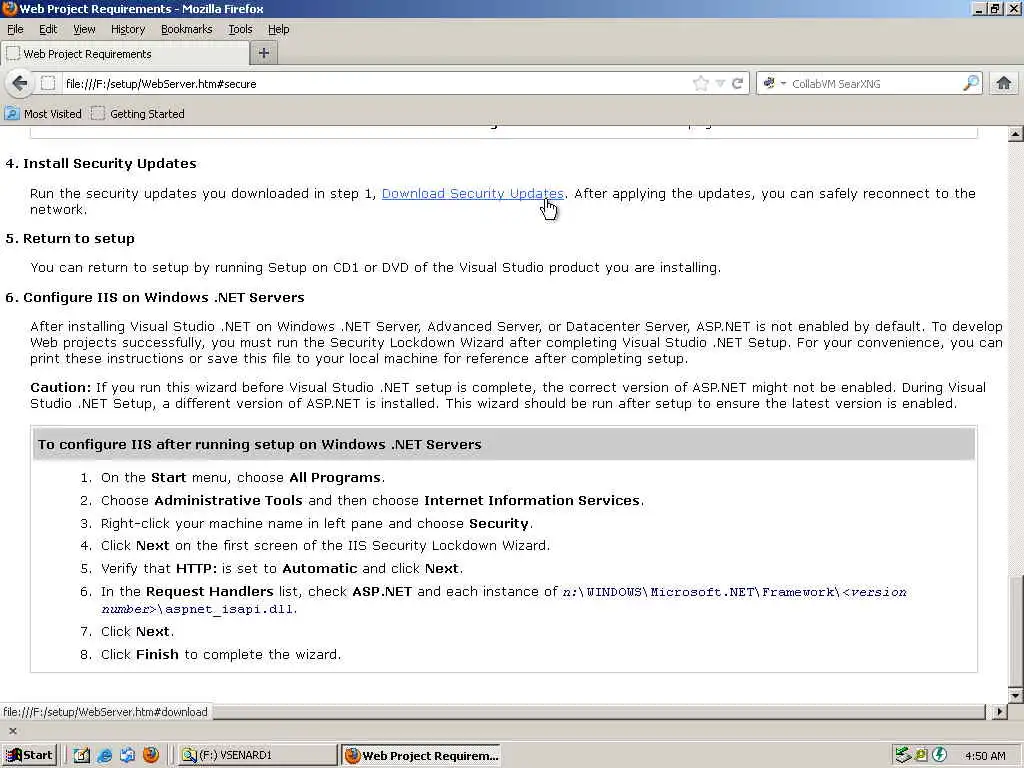The height and width of the screenshot is (768, 1024).
Task: Open the Bookmarks menu
Action: [x=186, y=29]
